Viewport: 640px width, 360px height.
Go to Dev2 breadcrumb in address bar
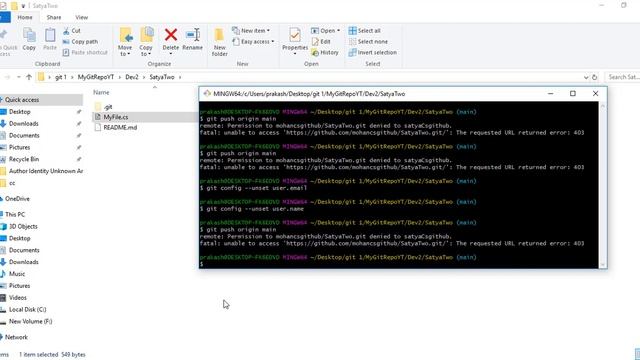pyautogui.click(x=132, y=77)
